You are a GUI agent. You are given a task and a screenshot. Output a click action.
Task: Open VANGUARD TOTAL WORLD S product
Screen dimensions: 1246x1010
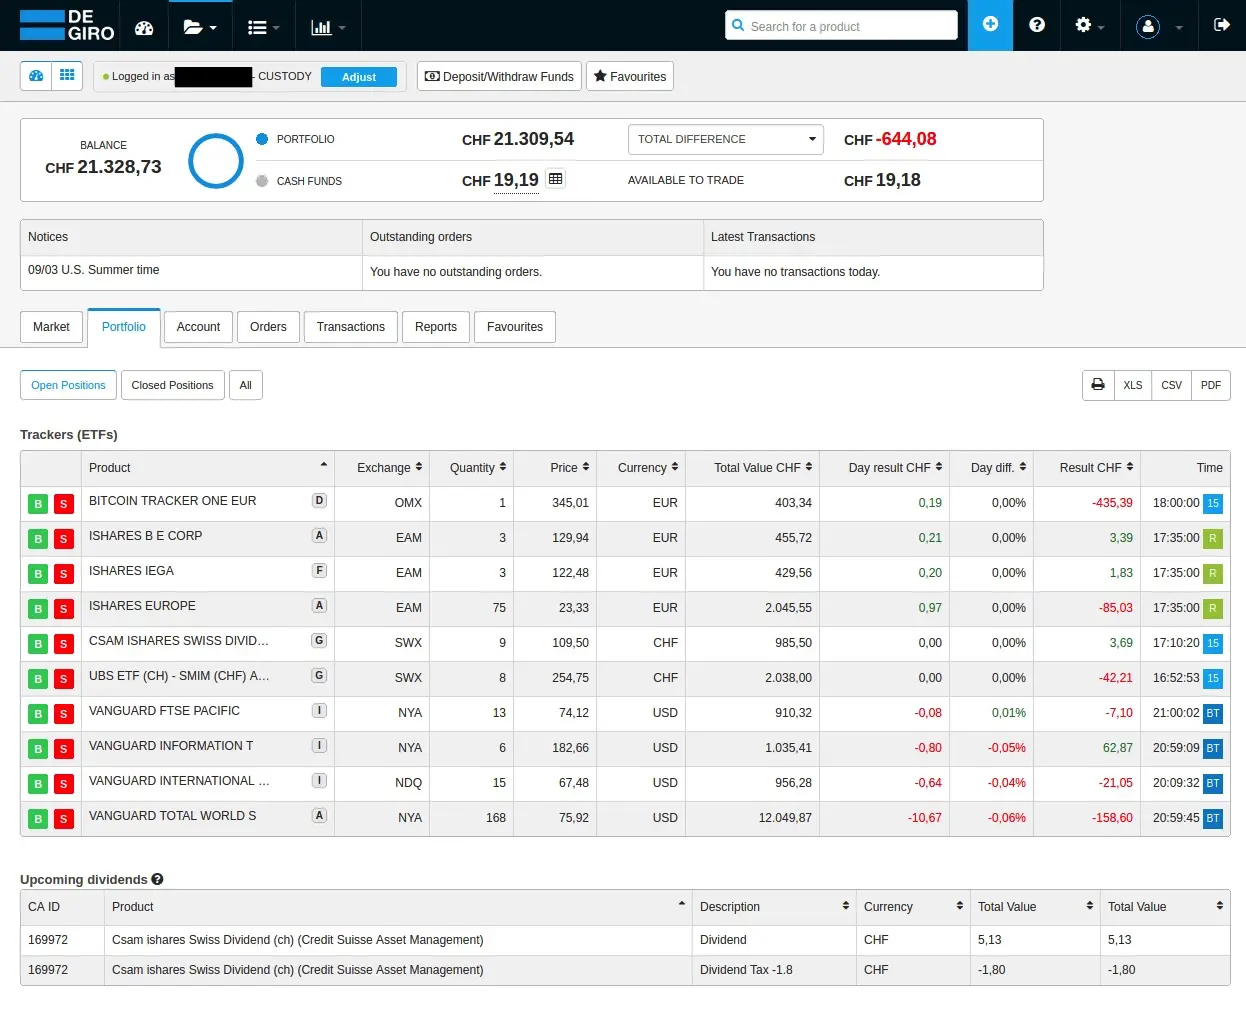pos(172,816)
